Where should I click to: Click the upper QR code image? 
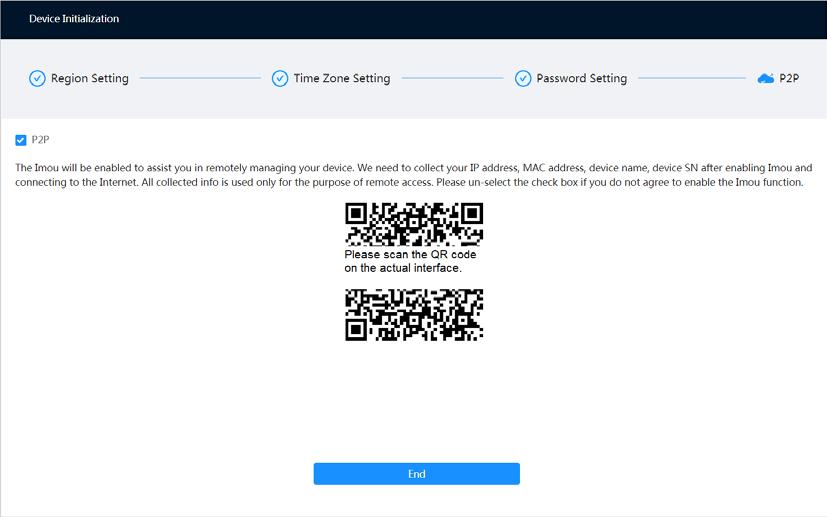(414, 224)
